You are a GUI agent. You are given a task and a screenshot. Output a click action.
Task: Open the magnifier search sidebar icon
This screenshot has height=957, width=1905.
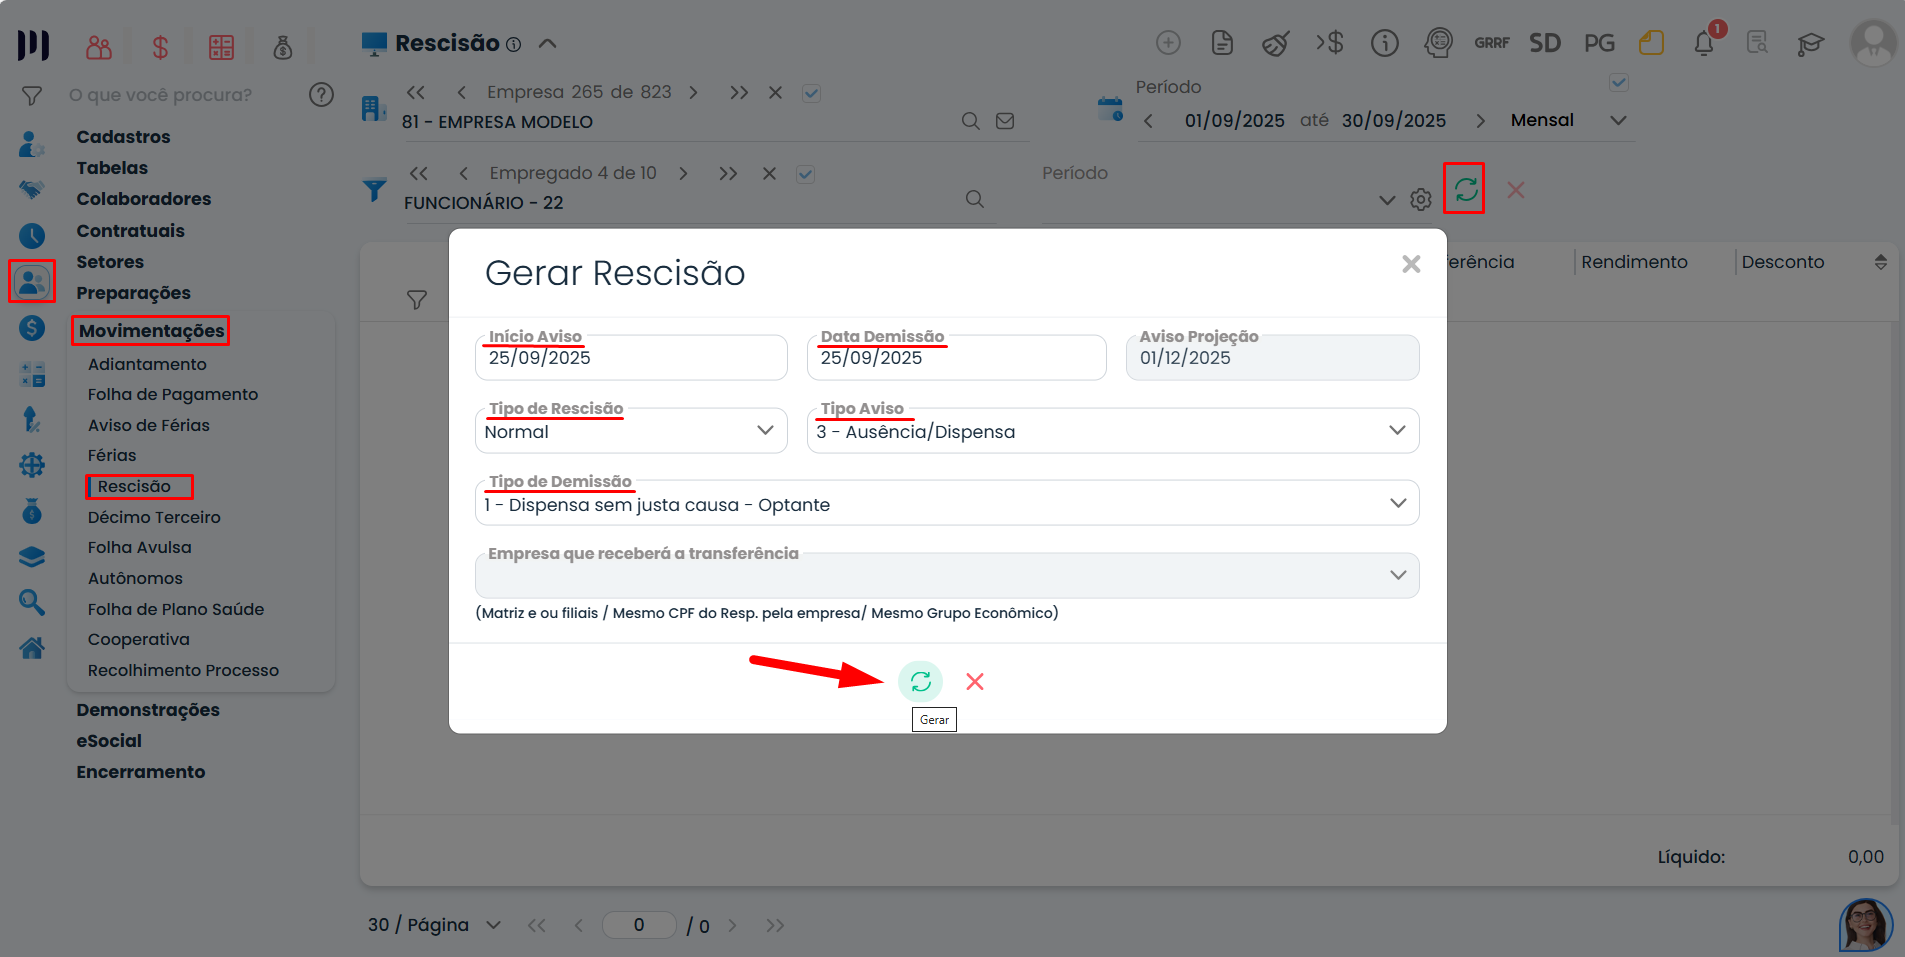(32, 602)
